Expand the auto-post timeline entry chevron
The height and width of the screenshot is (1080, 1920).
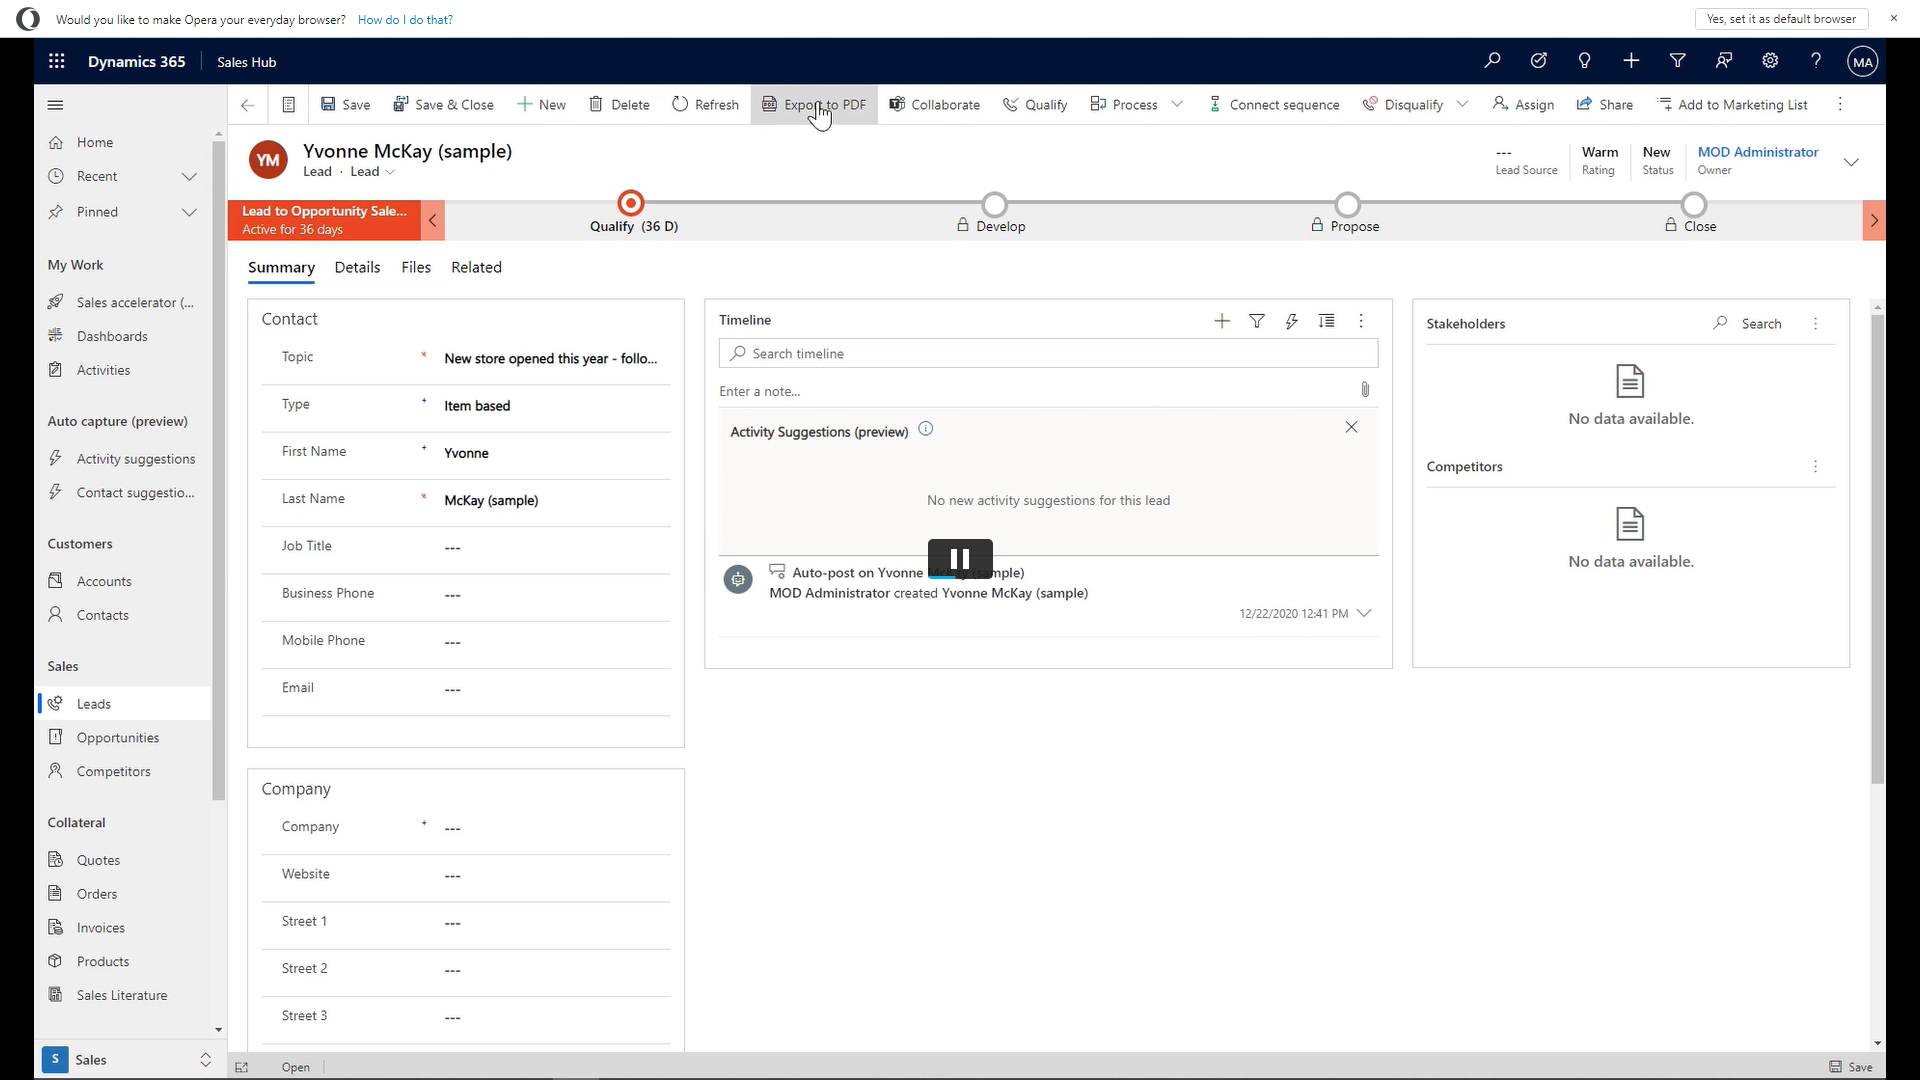tap(1364, 613)
